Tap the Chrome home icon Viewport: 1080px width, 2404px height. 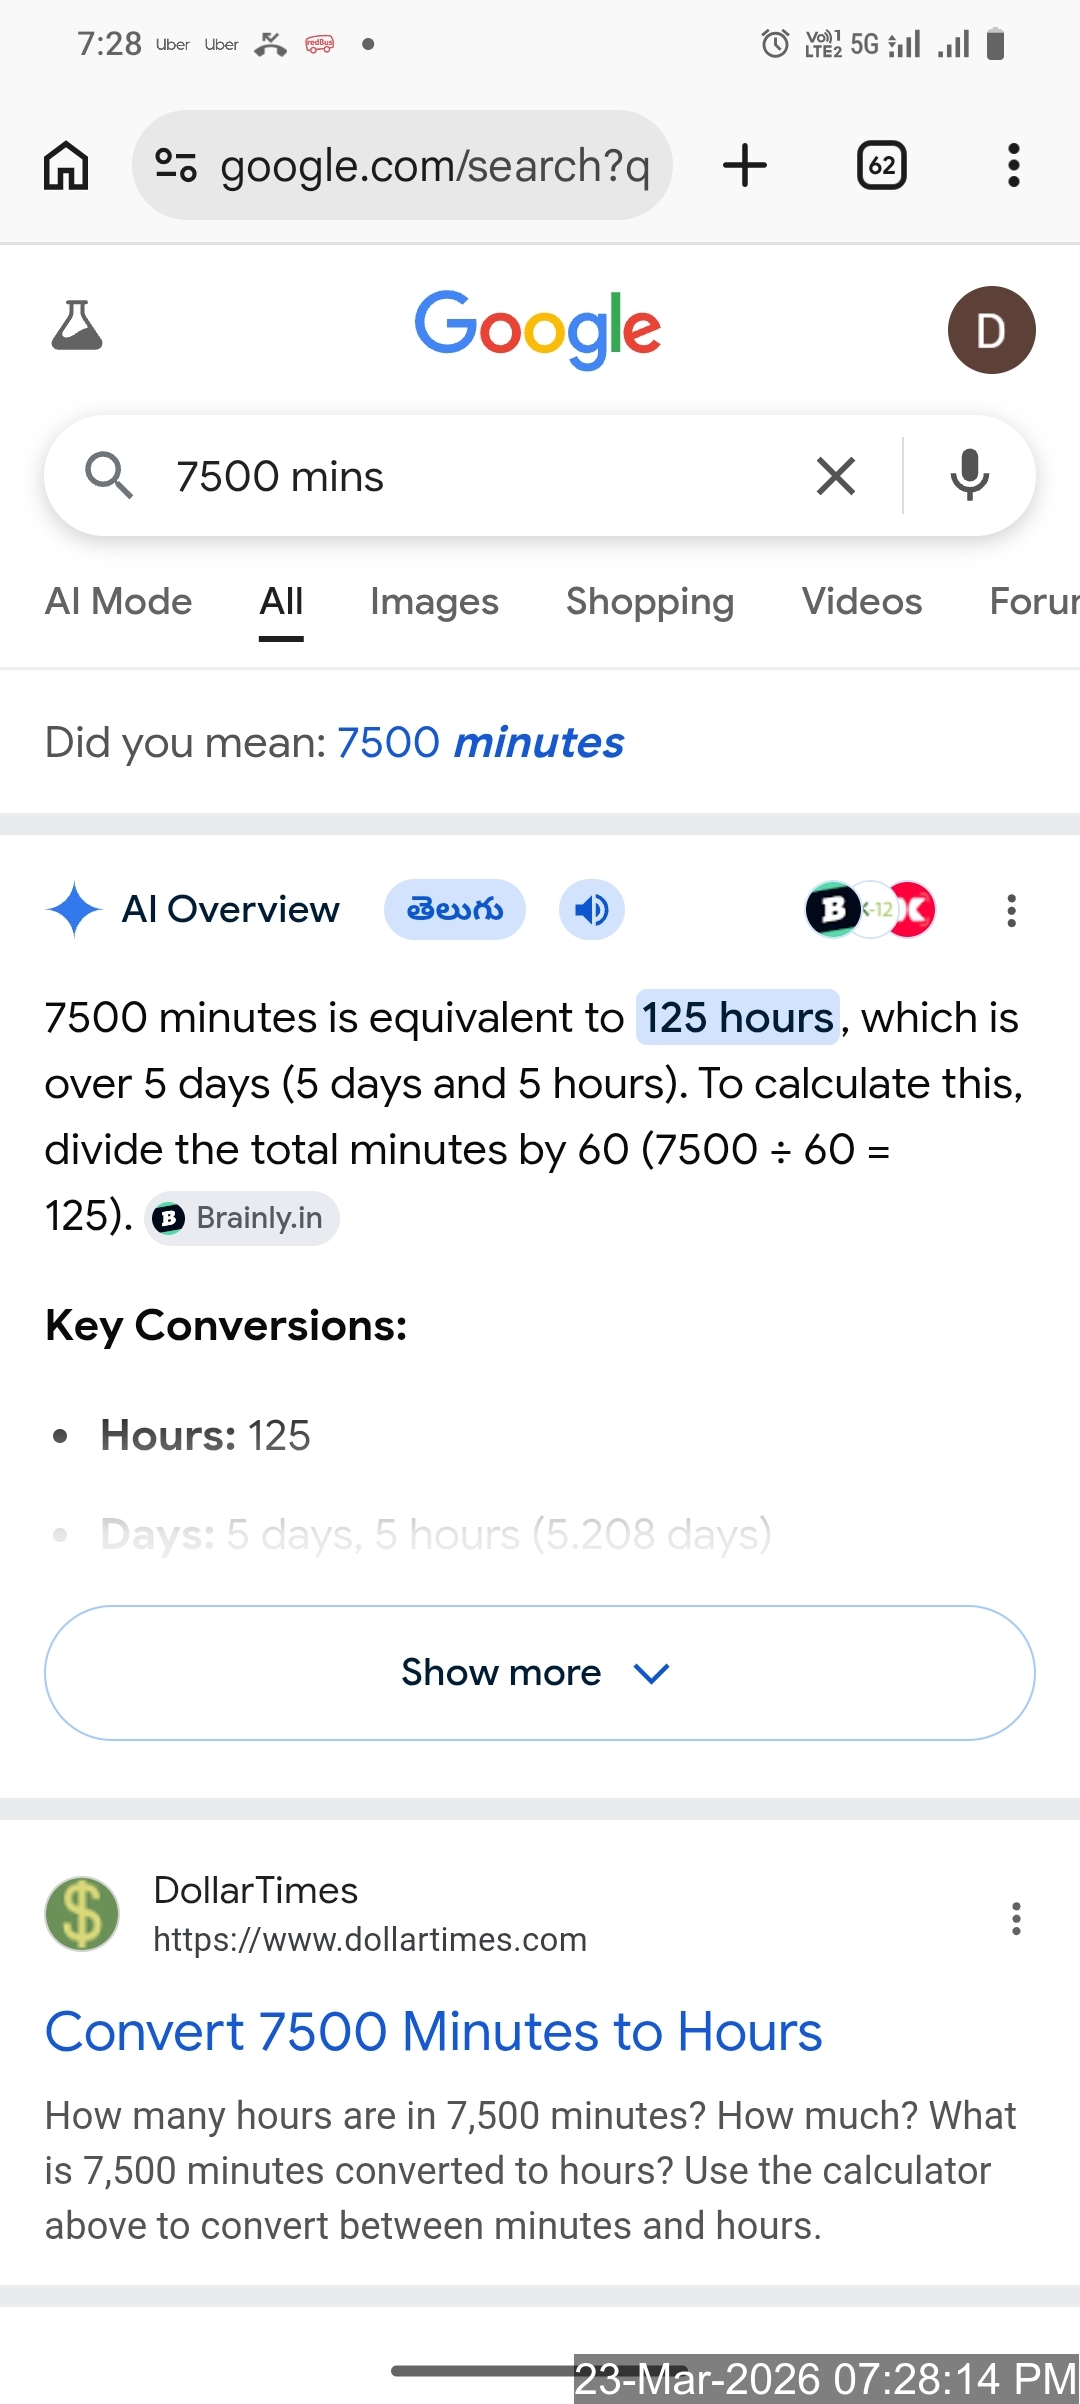tap(66, 165)
